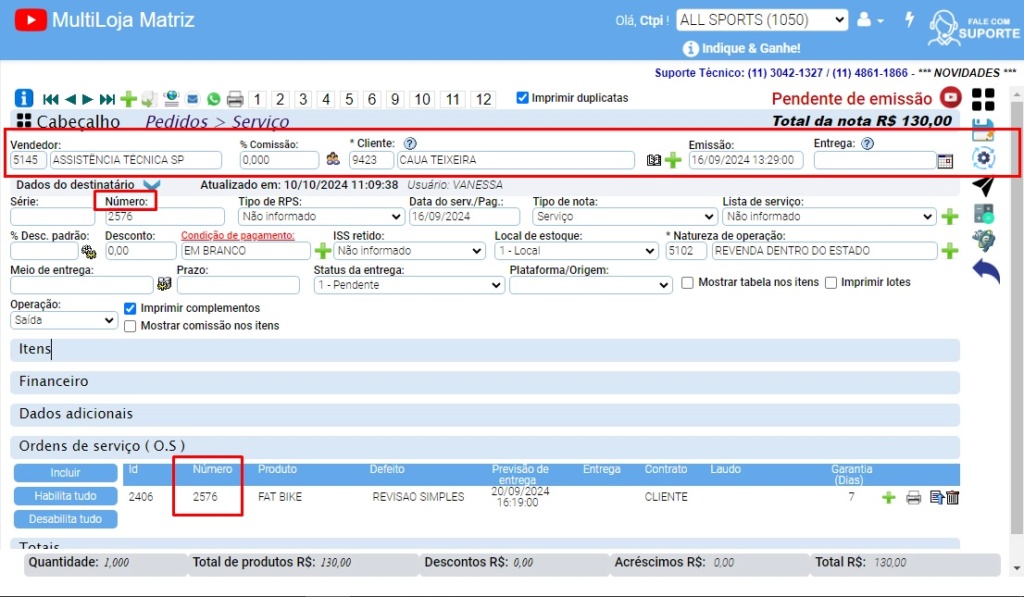1024x597 pixels.
Task: Open the calculator icon on right sidebar
Action: 984,213
